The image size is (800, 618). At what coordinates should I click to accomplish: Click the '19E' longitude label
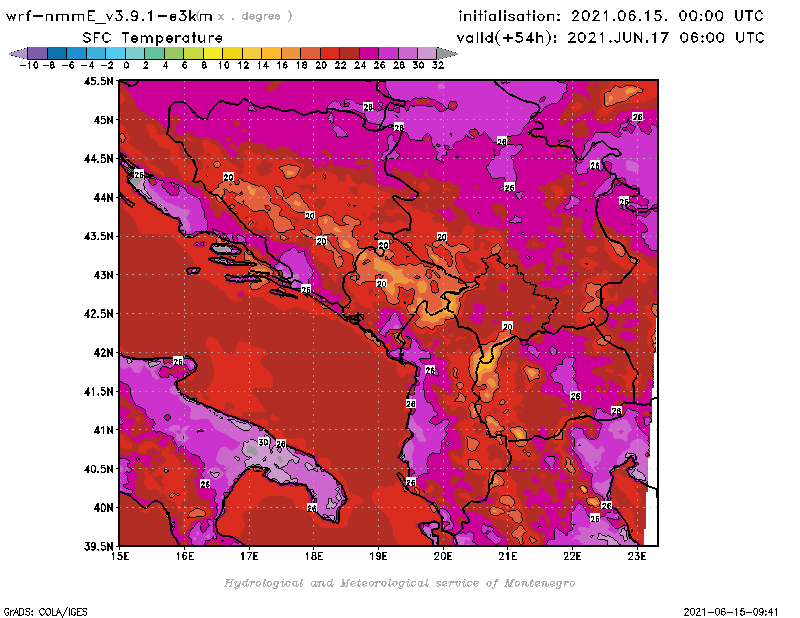pos(378,556)
